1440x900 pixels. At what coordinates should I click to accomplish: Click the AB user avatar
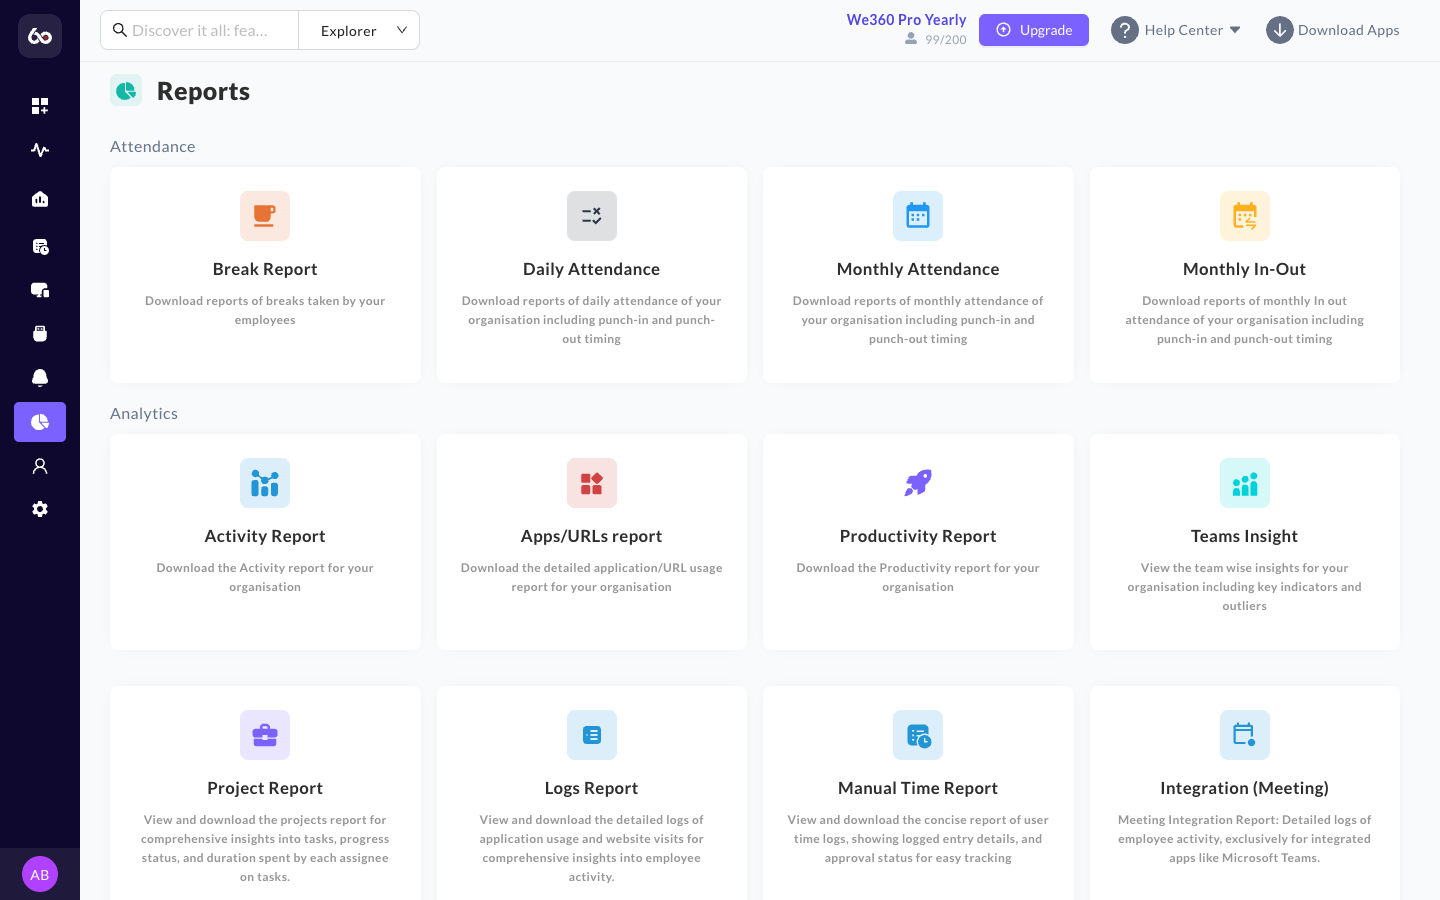pos(40,874)
